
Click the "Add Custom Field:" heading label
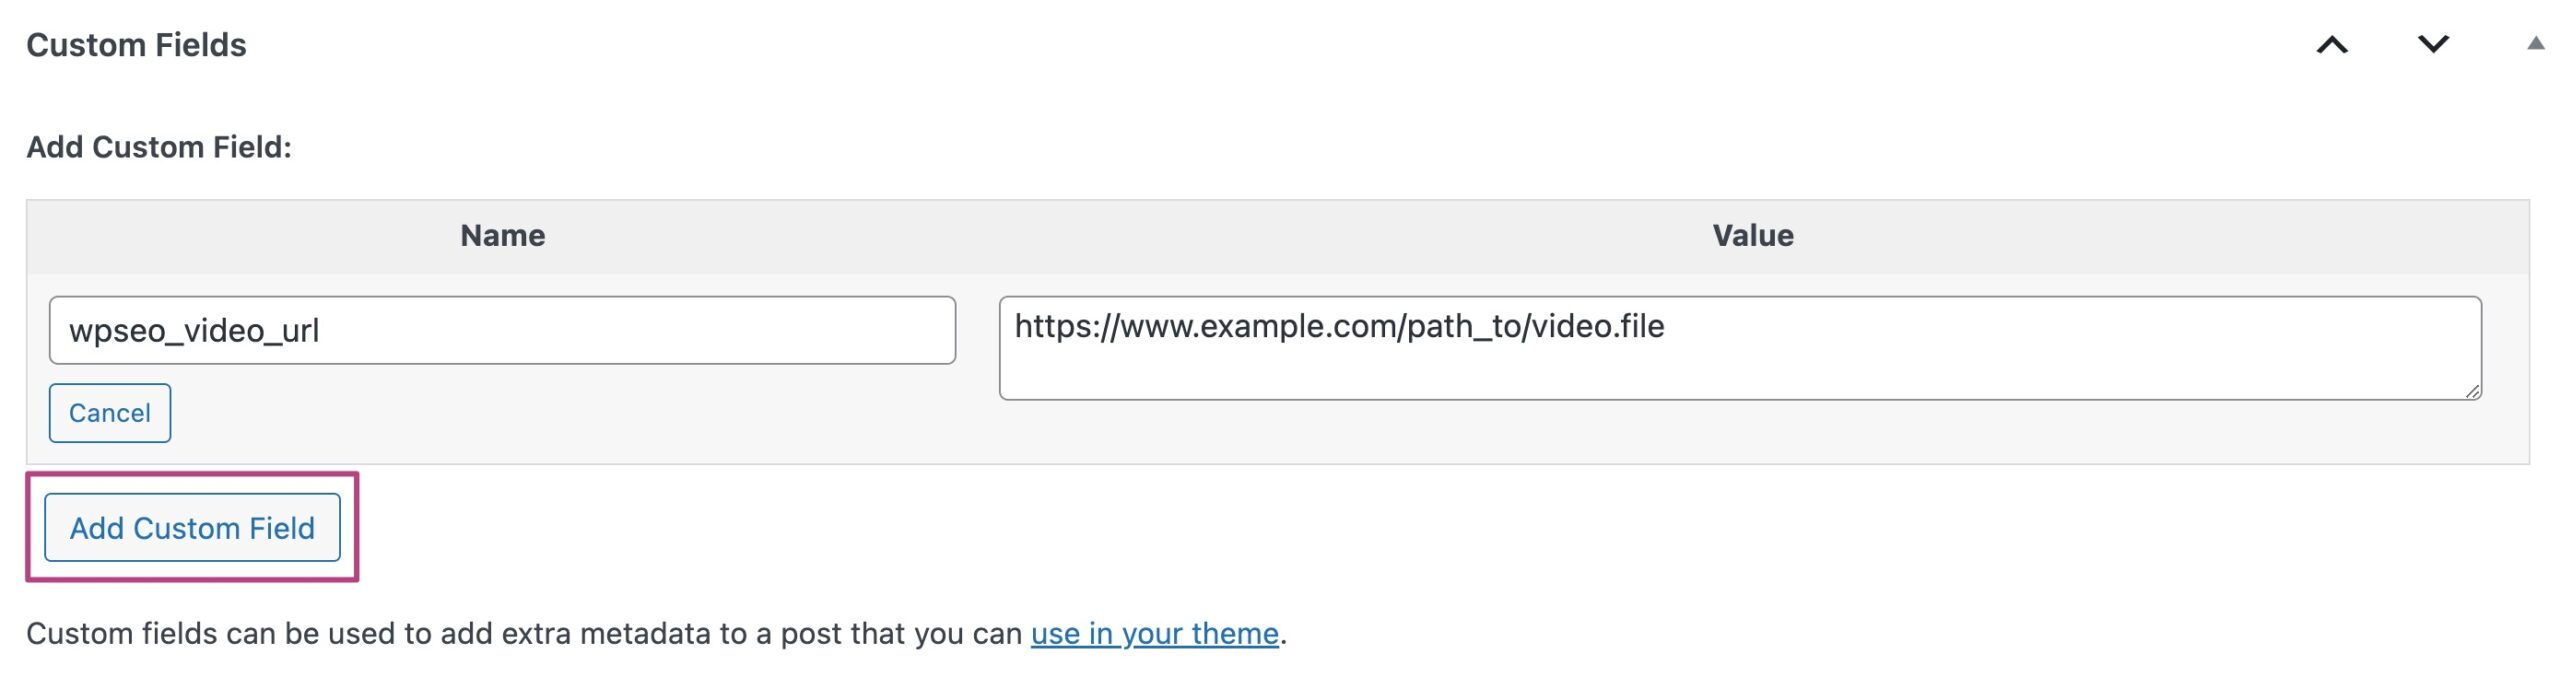[x=158, y=147]
